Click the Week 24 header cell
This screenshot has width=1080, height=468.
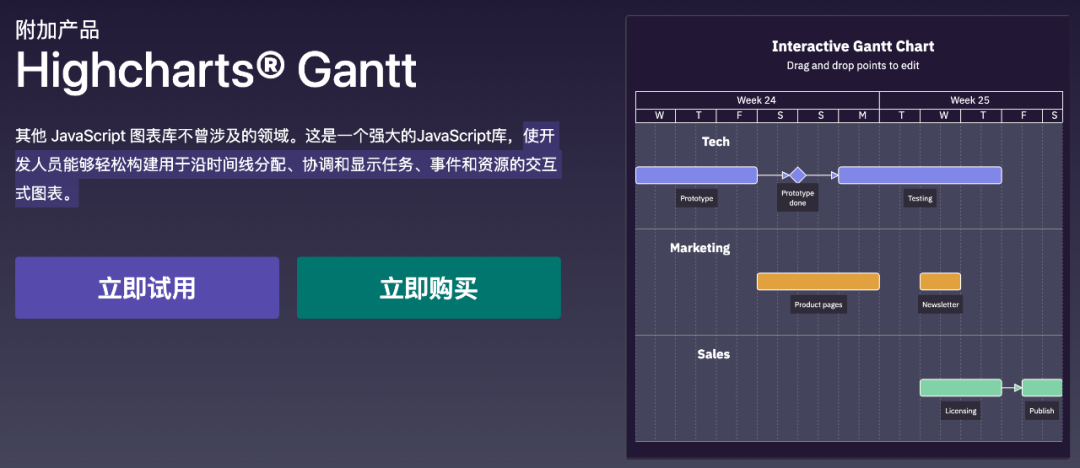tap(757, 100)
